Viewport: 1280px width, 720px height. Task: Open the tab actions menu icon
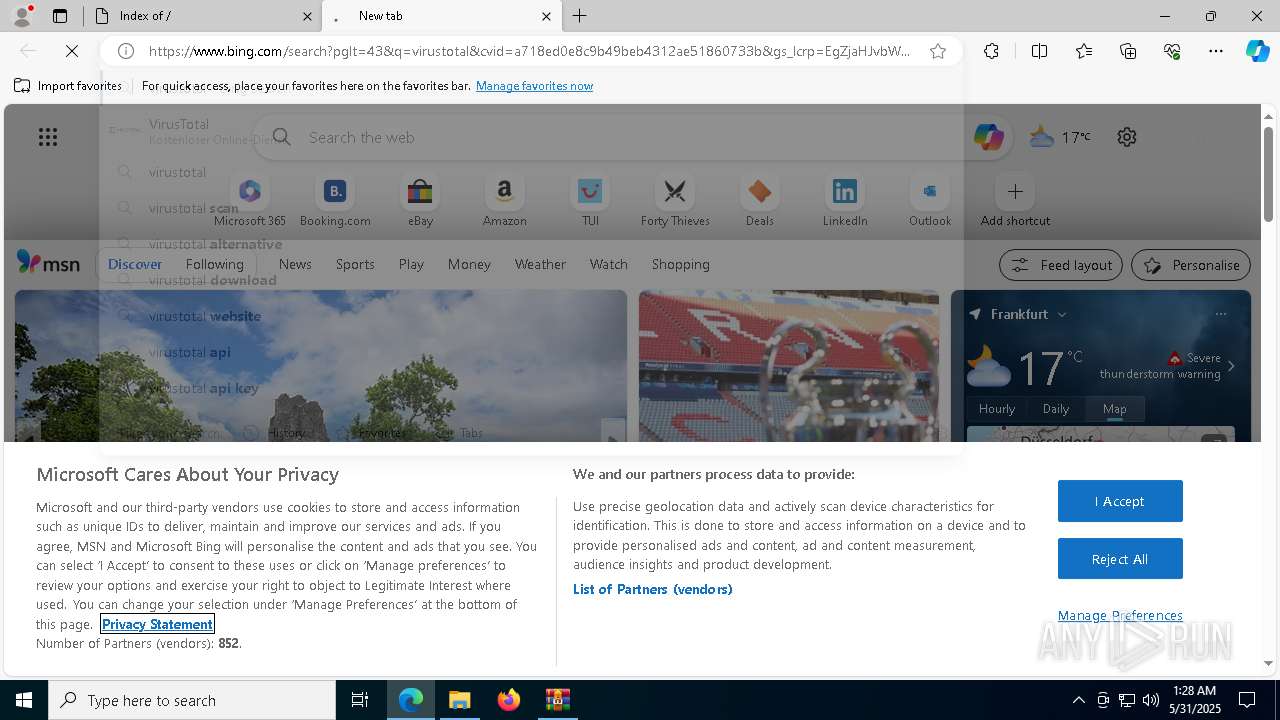pos(60,16)
